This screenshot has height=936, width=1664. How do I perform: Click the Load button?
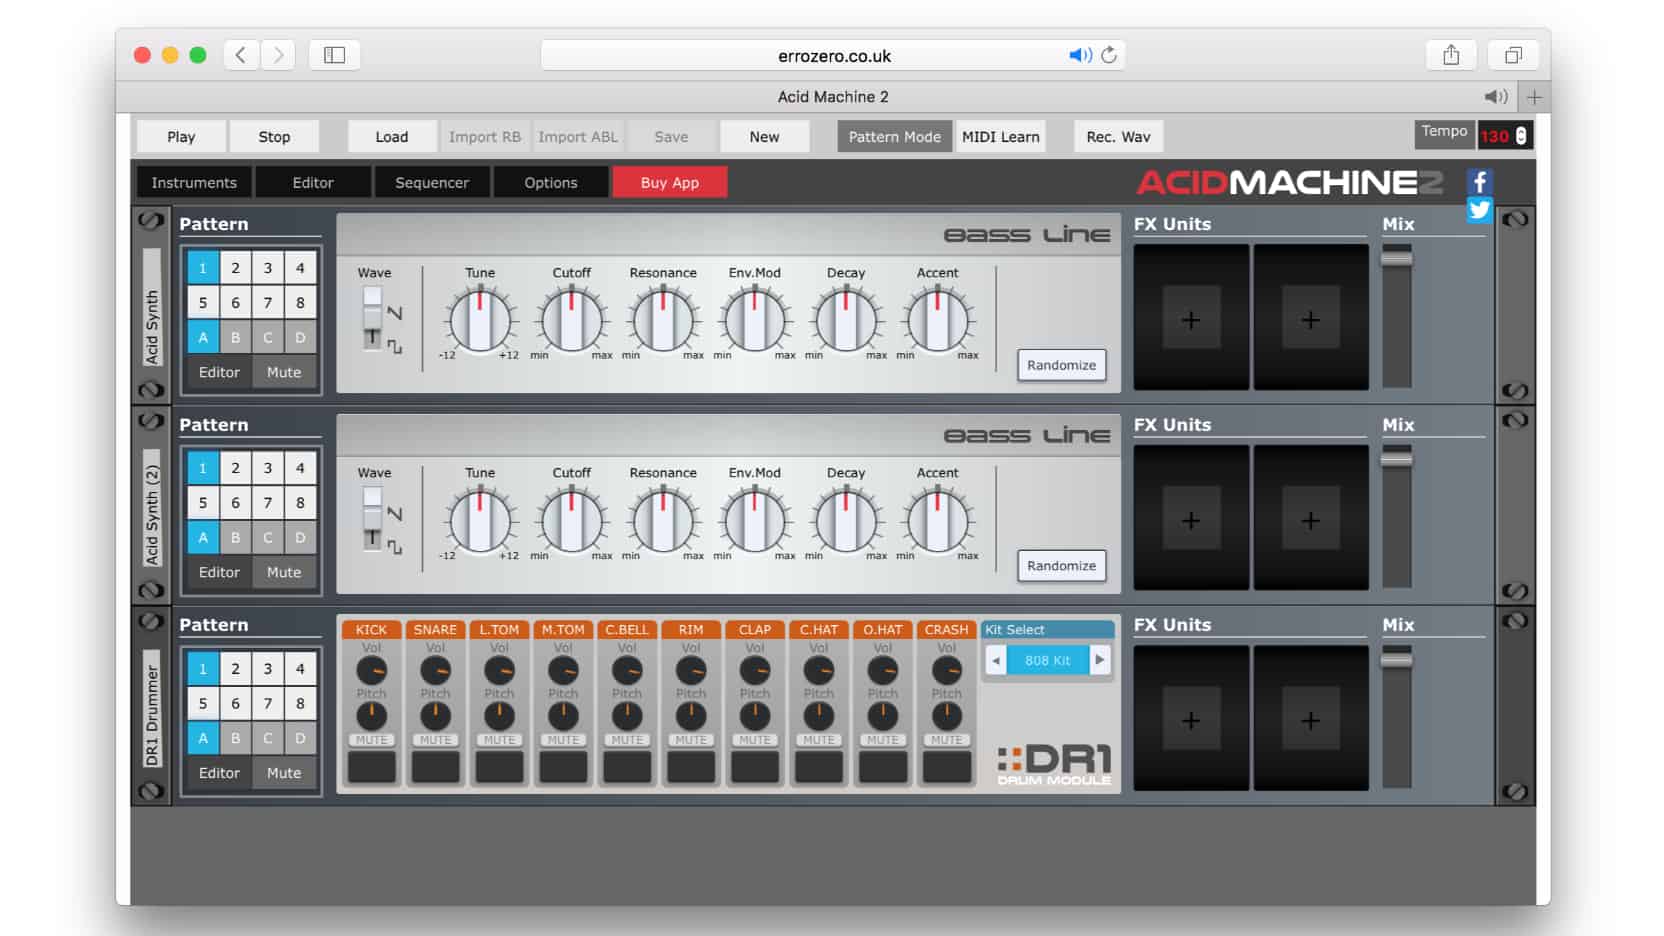(x=392, y=137)
